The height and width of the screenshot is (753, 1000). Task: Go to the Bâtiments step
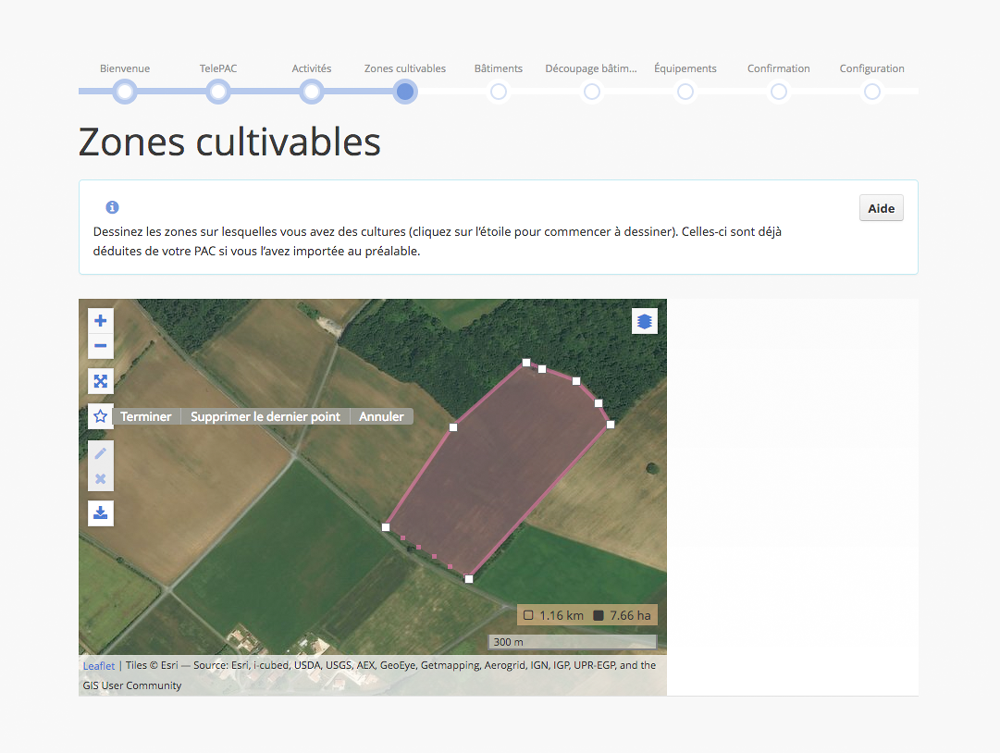pos(498,92)
